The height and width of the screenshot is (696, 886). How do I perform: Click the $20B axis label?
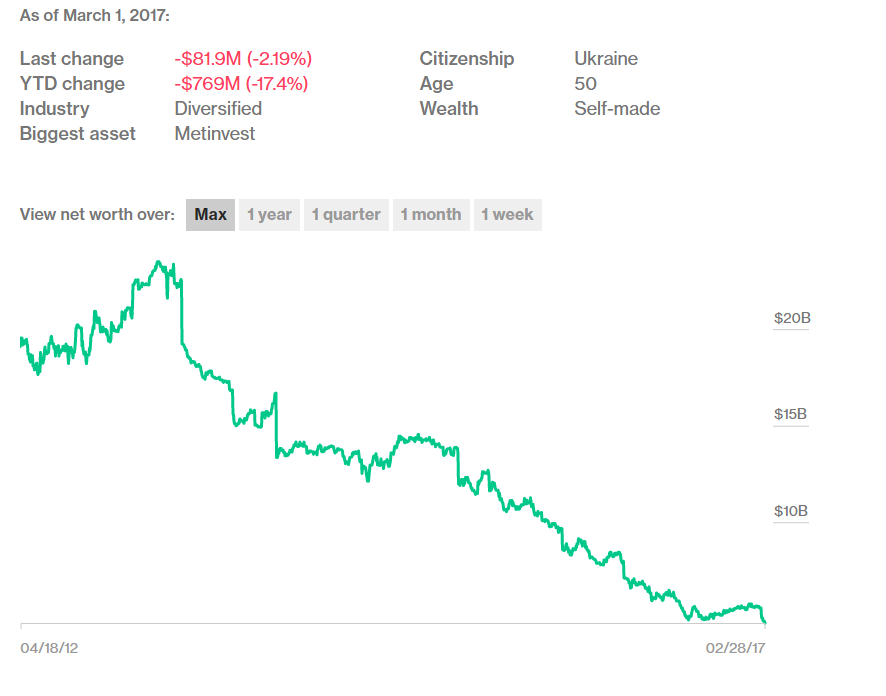pyautogui.click(x=791, y=319)
